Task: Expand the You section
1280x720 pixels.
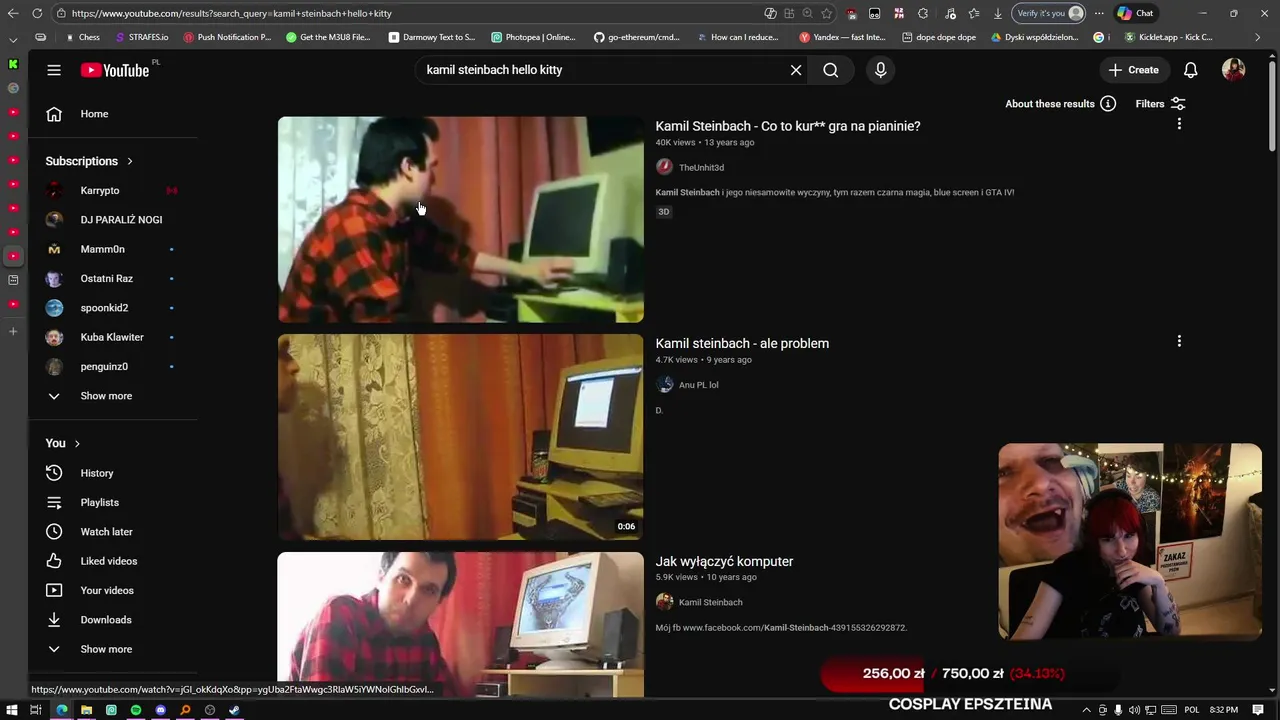Action: 62,443
